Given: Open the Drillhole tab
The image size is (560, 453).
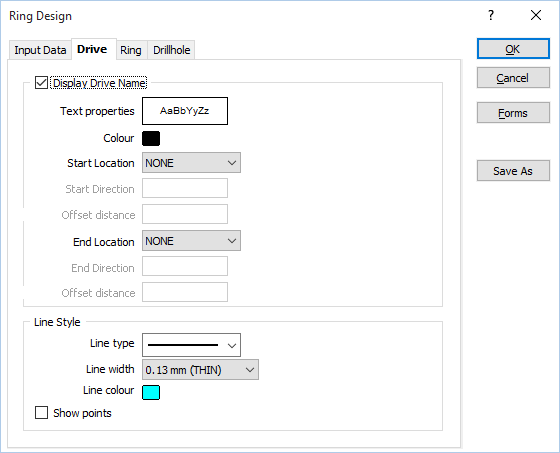Looking at the screenshot, I should point(171,50).
